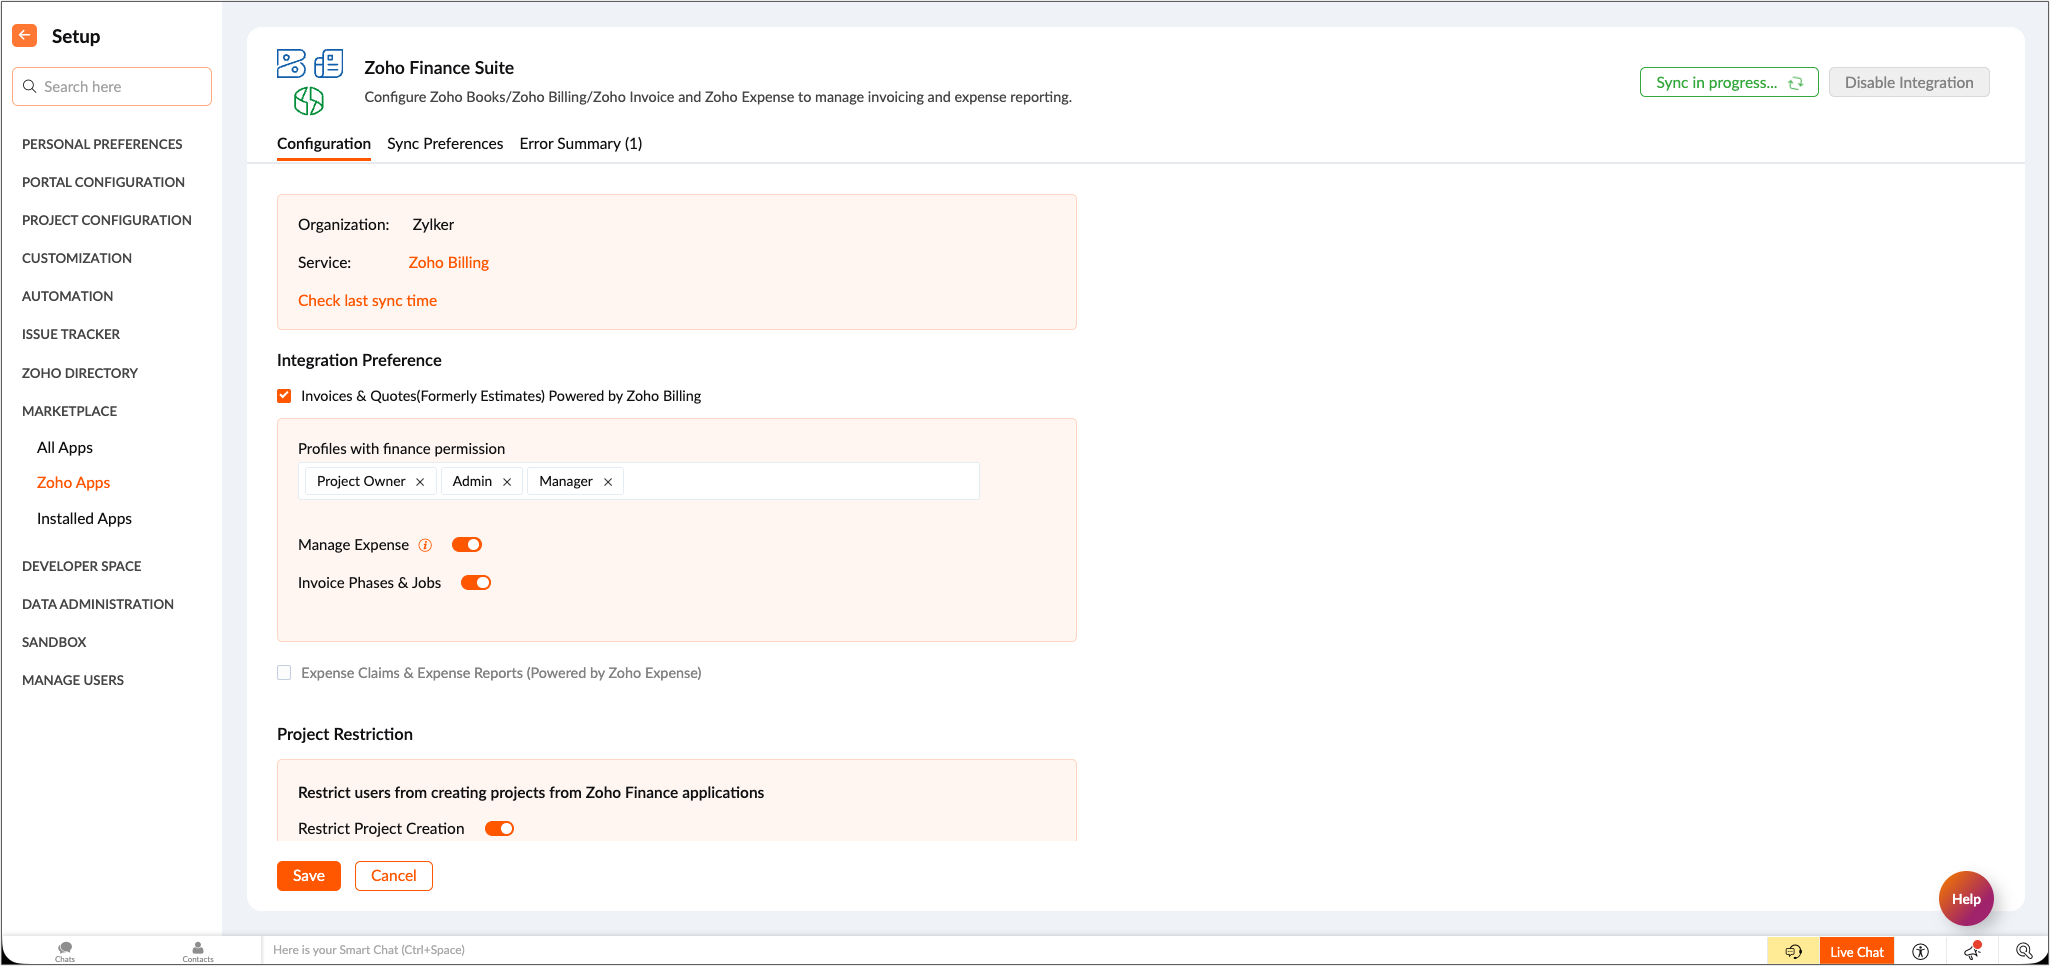Click the Save button

(x=309, y=876)
